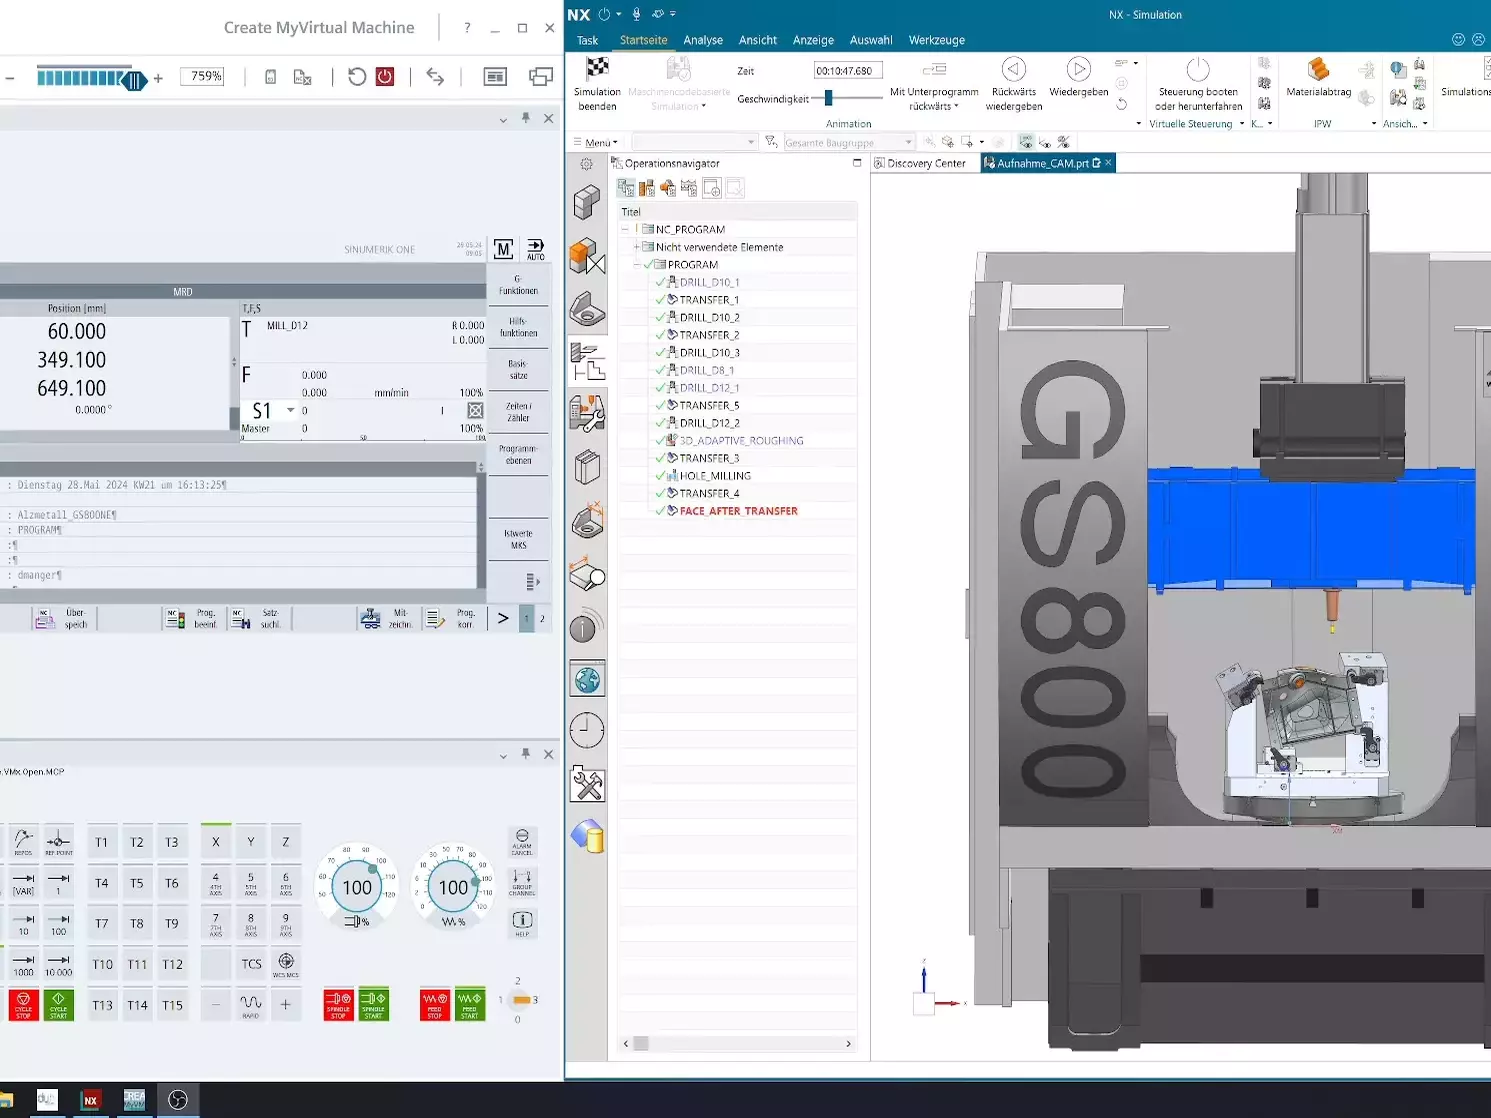Screen dimensions: 1491x1118
Task: Click the Materialabtrag icon
Action: 1318,69
